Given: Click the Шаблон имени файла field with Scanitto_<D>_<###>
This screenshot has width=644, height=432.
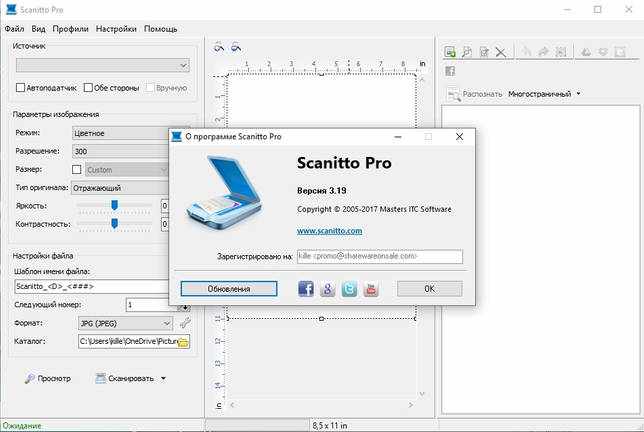Looking at the screenshot, I should click(91, 286).
